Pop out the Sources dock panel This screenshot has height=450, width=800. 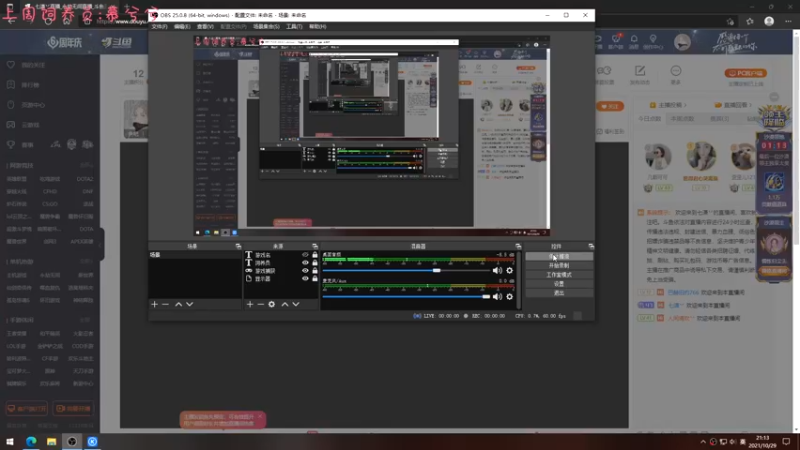point(315,246)
